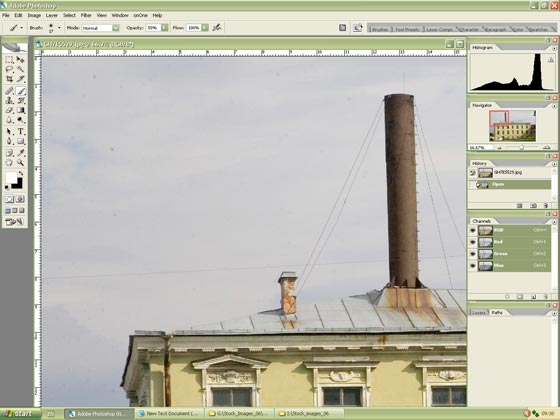Select the Gradient tool
This screenshot has width=560, height=420.
pyautogui.click(x=20, y=110)
